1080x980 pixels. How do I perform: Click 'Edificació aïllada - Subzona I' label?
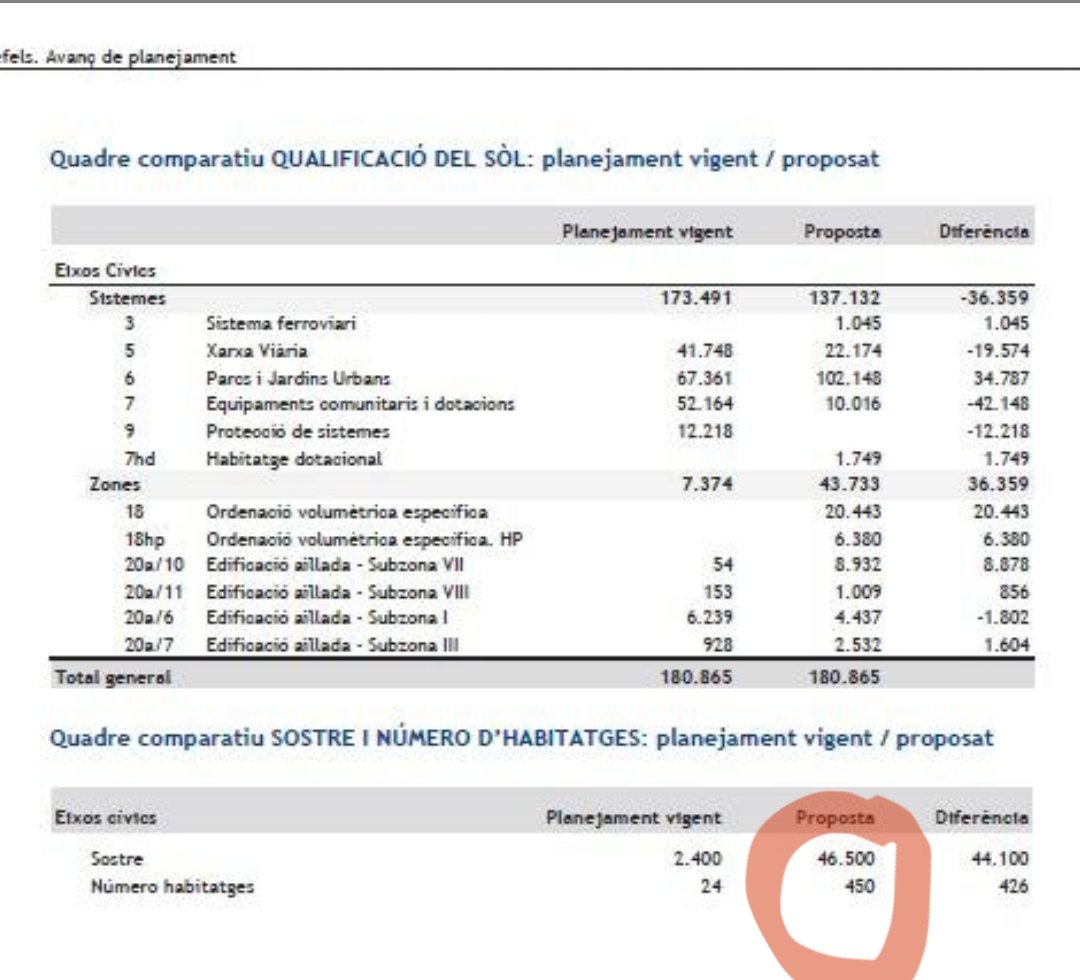tap(326, 618)
